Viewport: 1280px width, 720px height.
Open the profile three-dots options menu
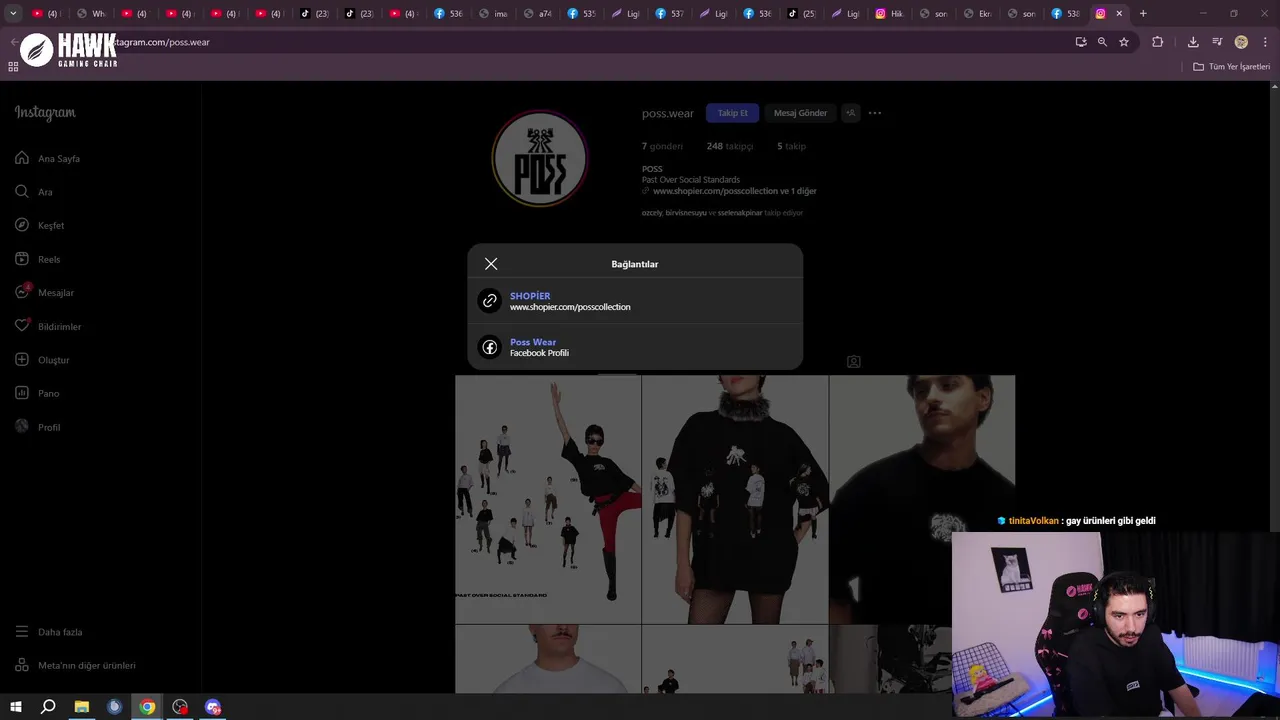click(875, 113)
